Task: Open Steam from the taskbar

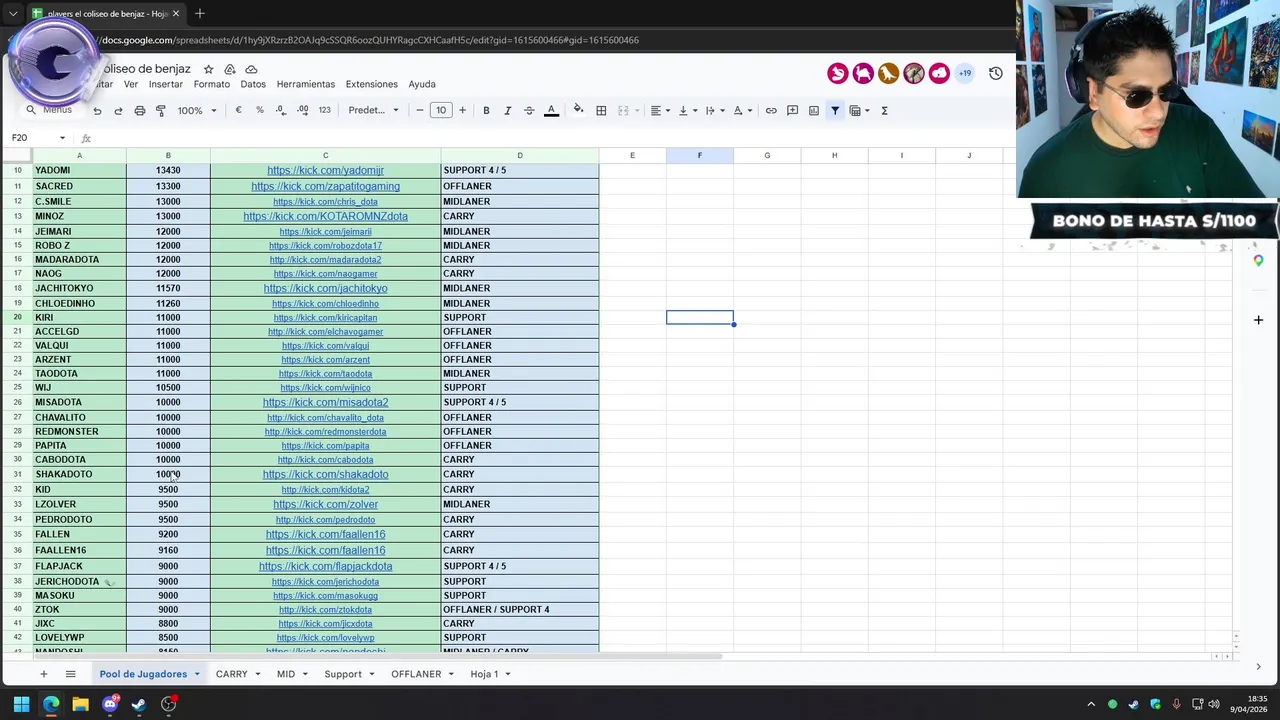Action: (x=139, y=704)
